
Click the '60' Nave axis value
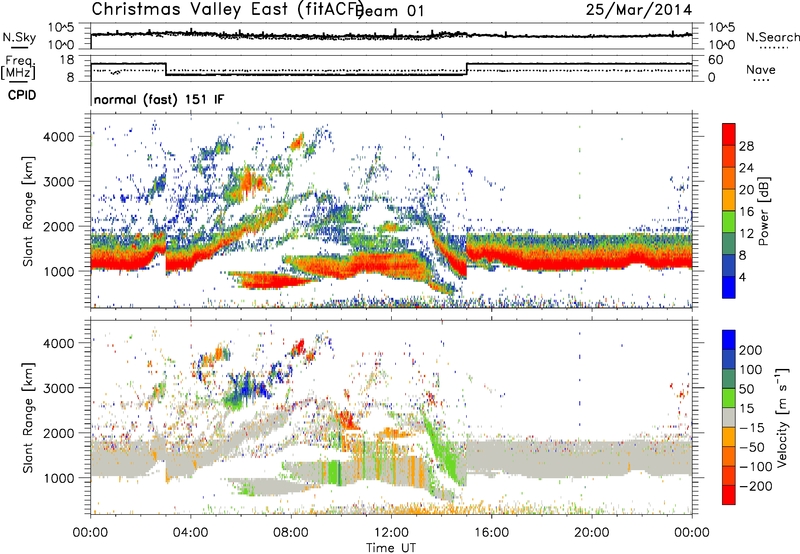point(716,60)
